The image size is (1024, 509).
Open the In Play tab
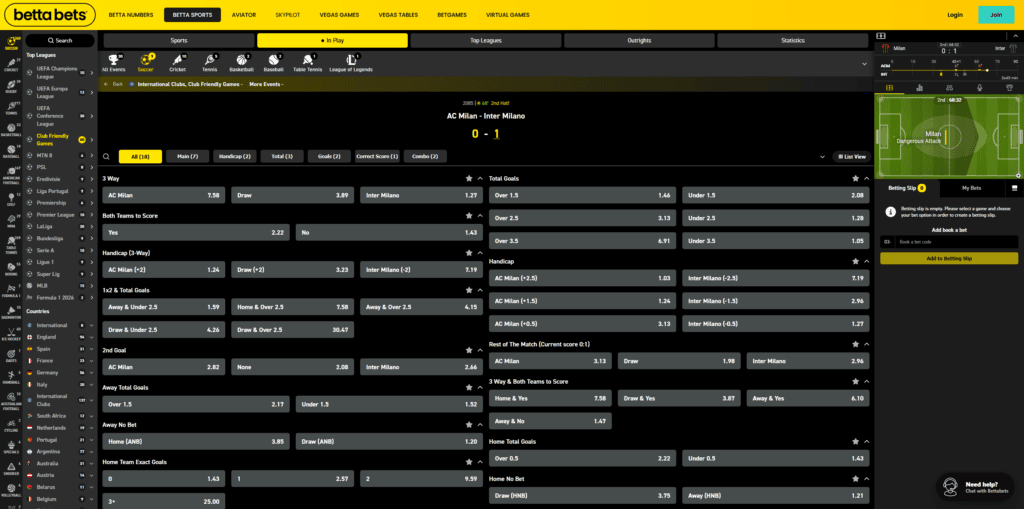332,41
